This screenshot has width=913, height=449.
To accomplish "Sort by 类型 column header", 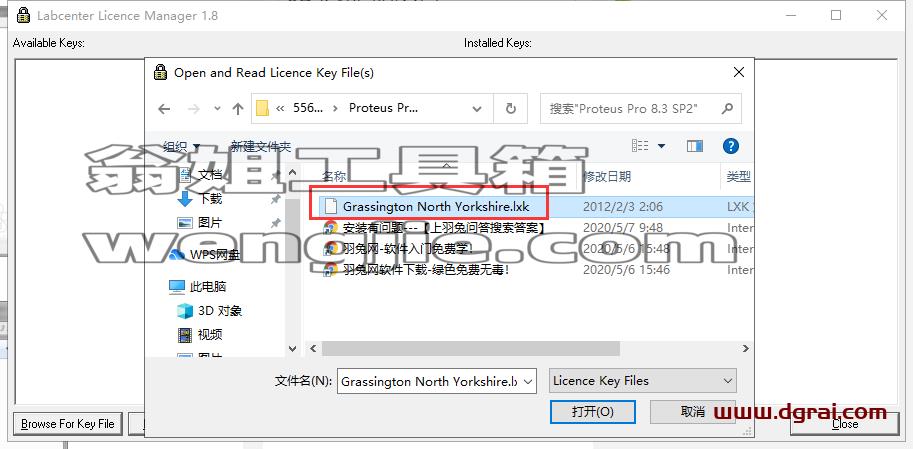I will point(739,176).
